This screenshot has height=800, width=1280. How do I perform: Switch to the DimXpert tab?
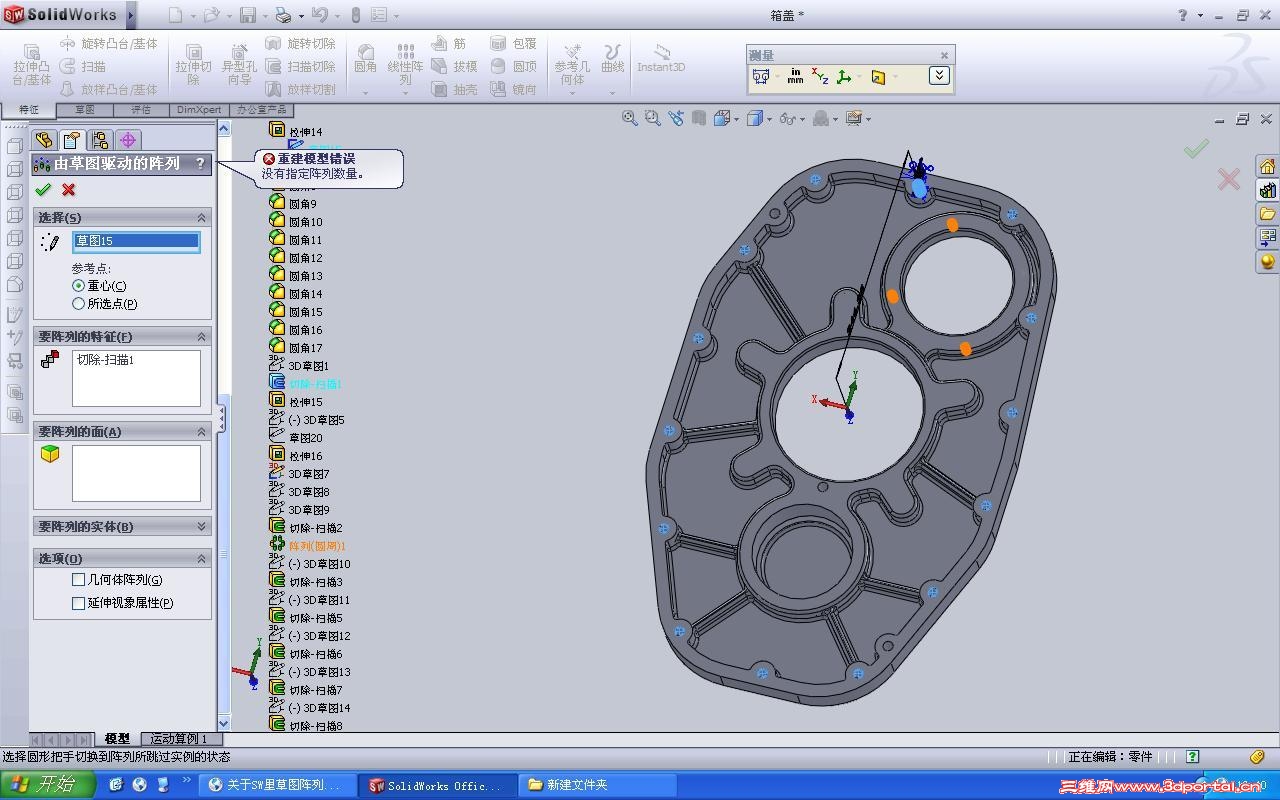[199, 110]
